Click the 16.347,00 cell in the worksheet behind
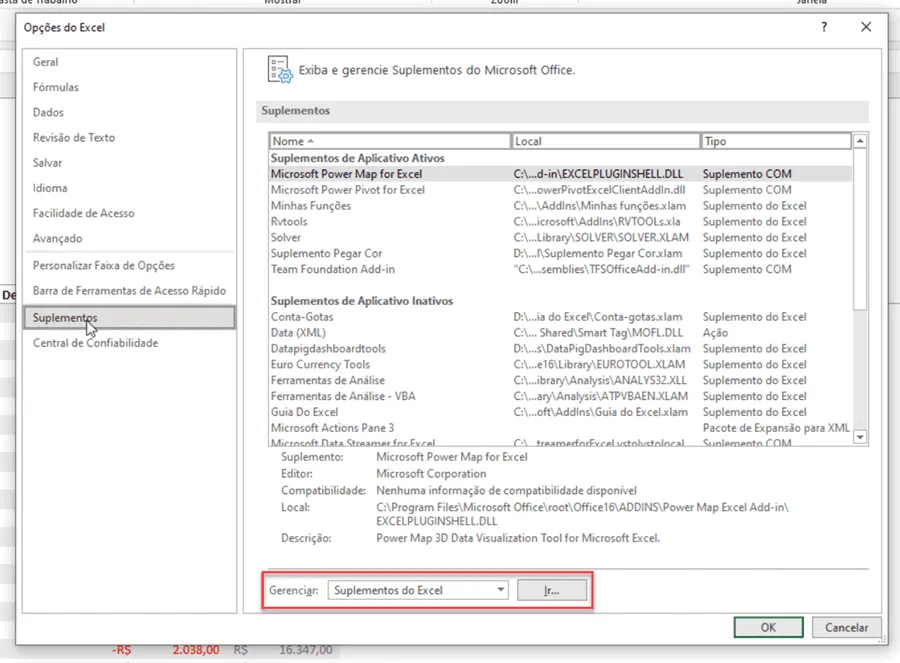Screen dimensions: 900x663 305,650
